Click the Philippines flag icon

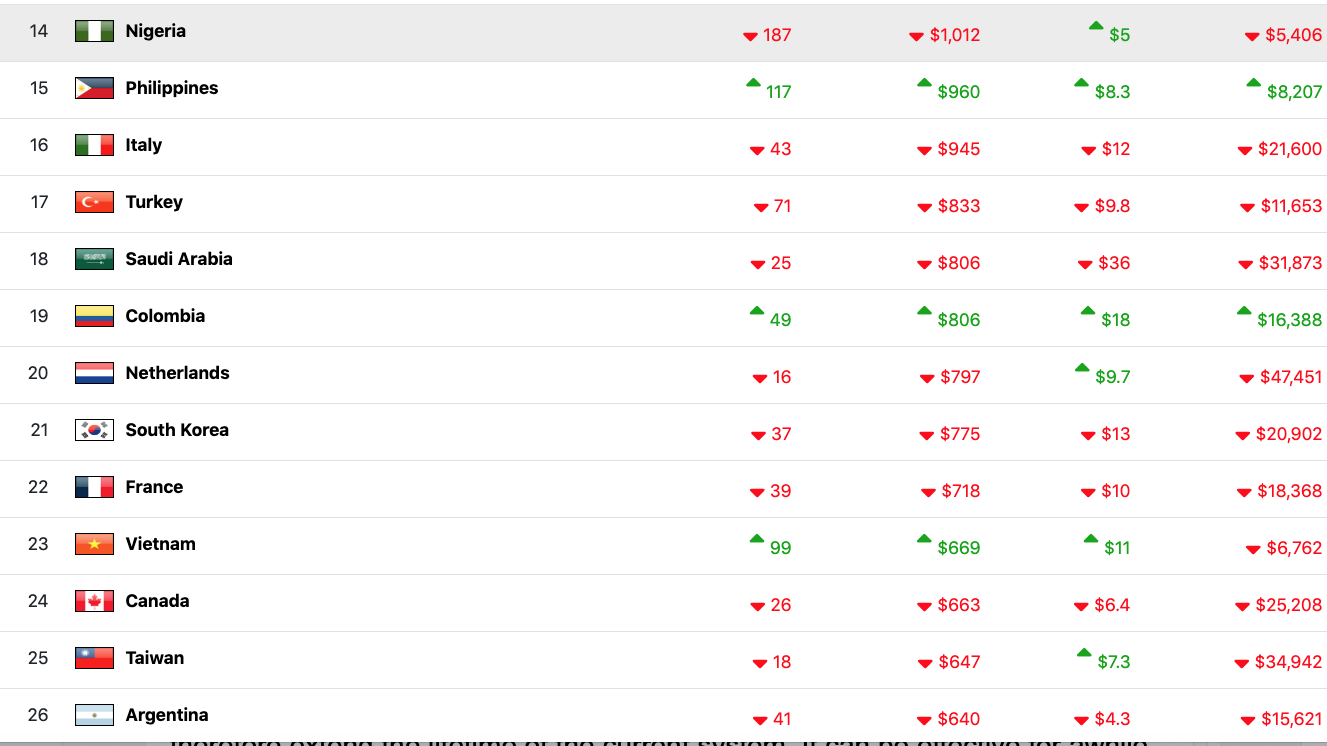(x=94, y=88)
